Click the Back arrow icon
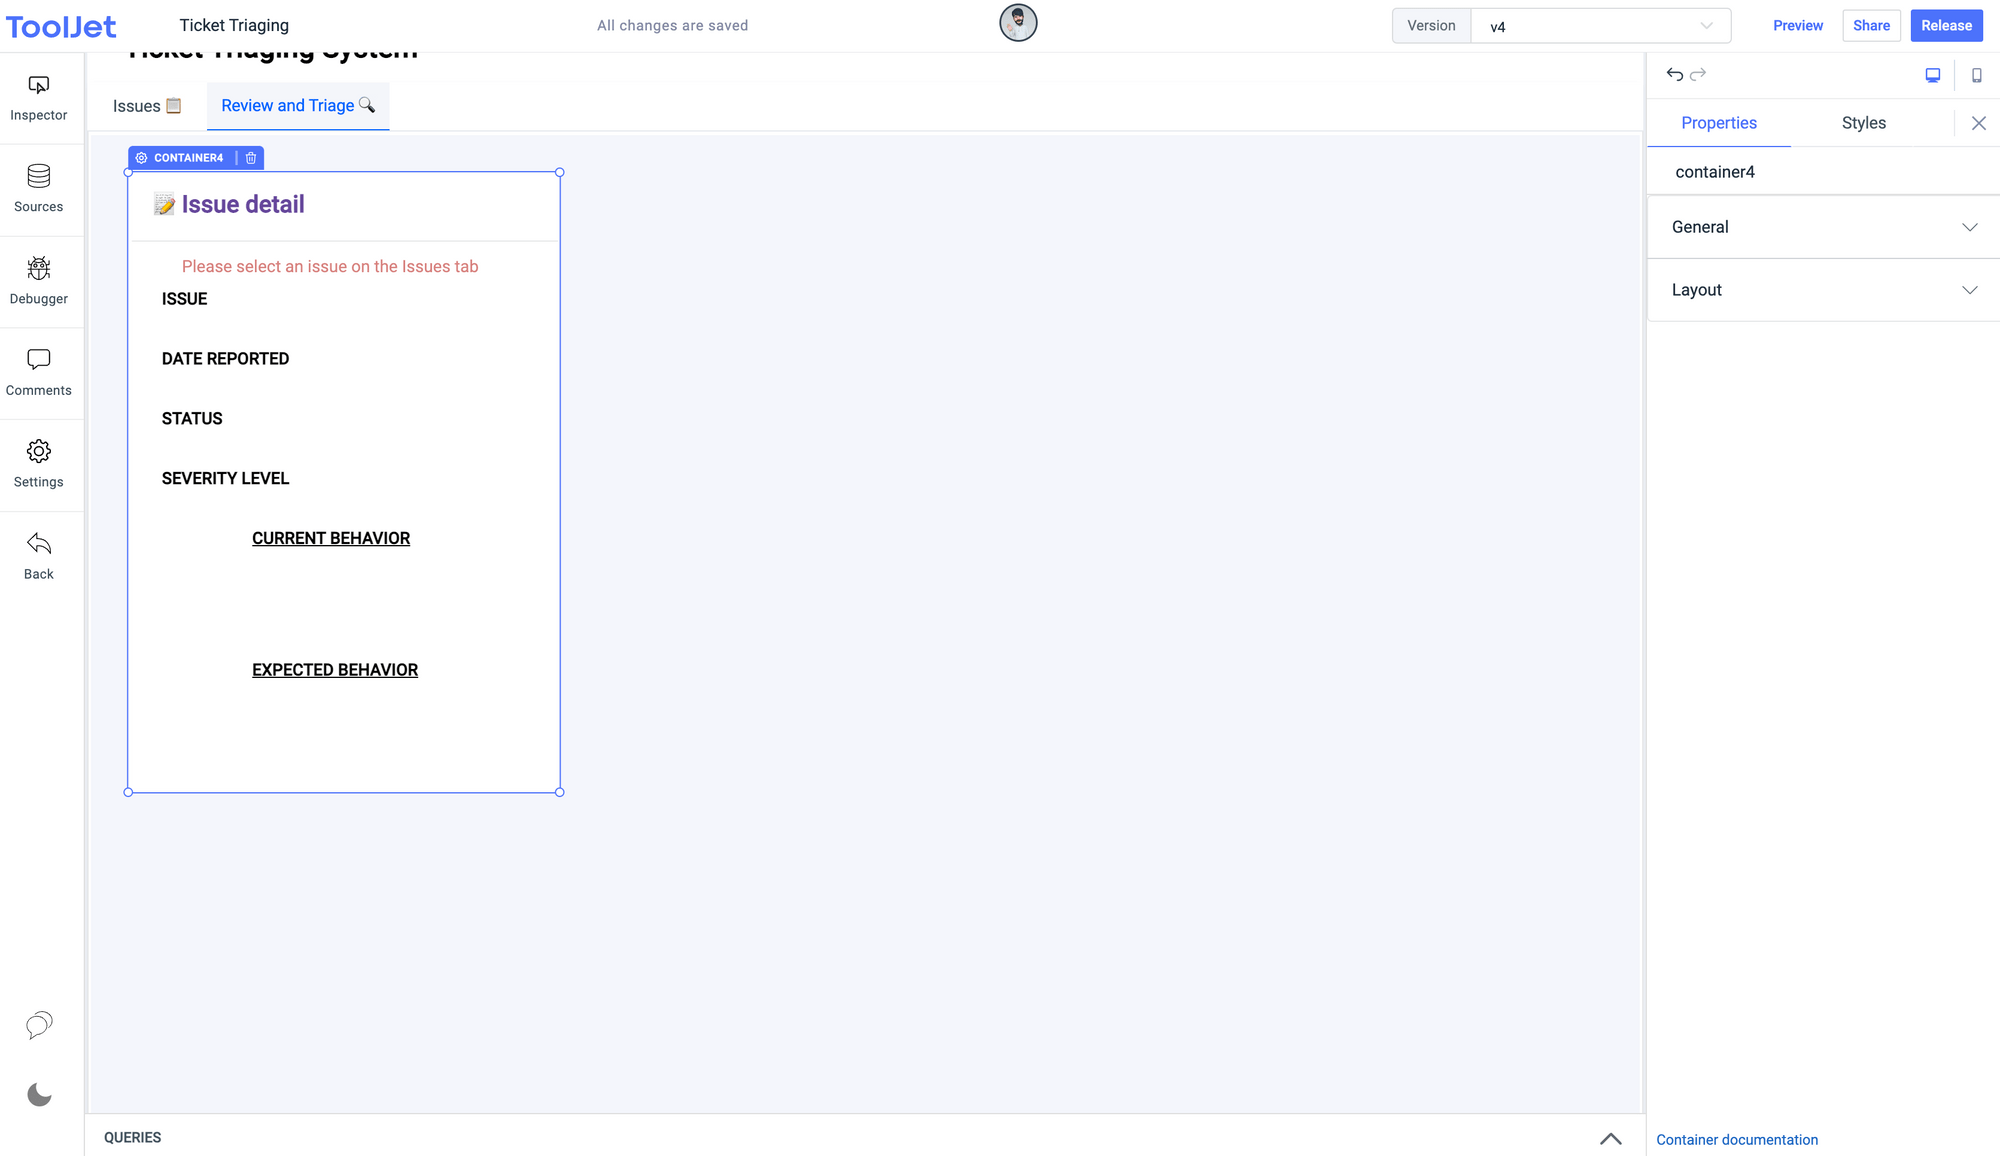The width and height of the screenshot is (2000, 1156). pos(39,555)
